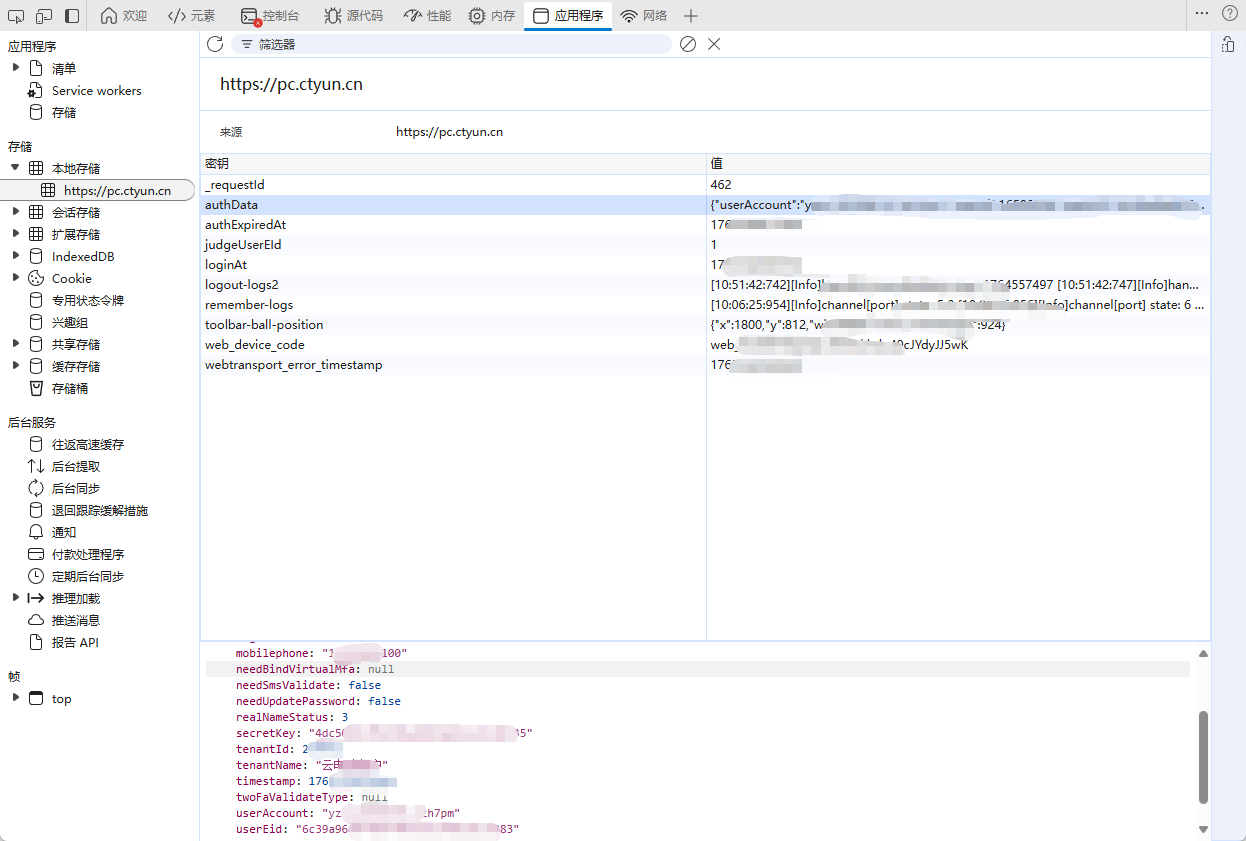Screen dimensions: 1246x841
Task: Expand the top frame node
Action: pos(16,698)
